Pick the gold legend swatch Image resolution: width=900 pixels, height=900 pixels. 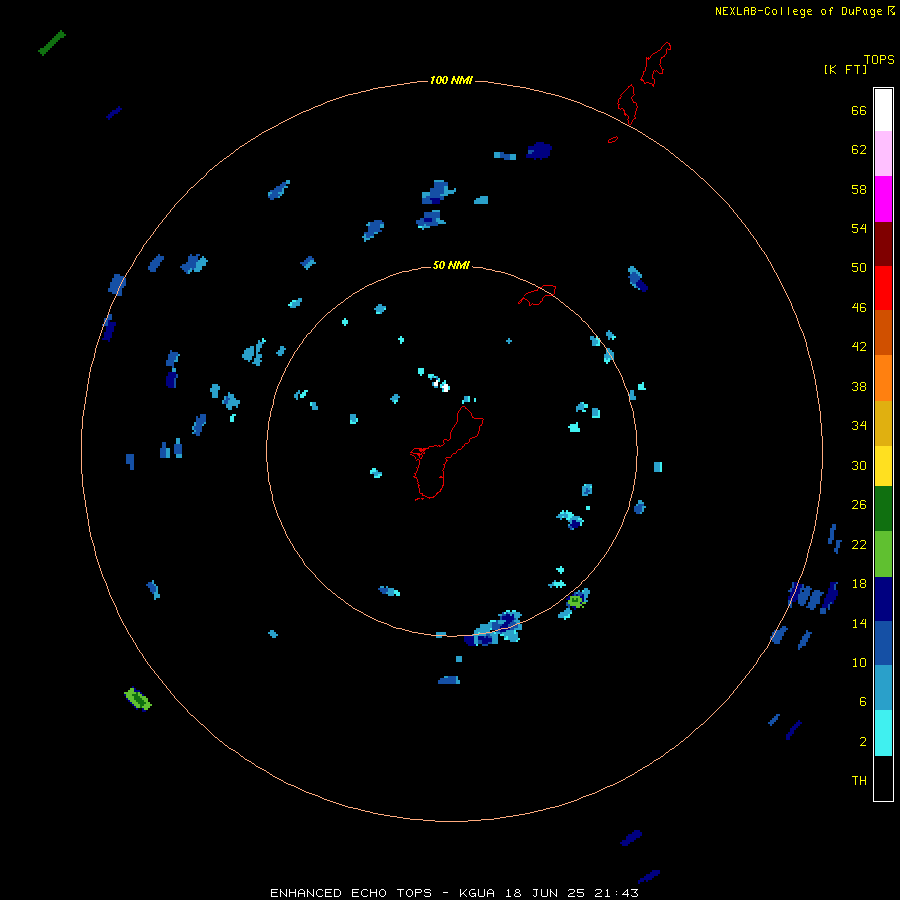click(x=883, y=423)
